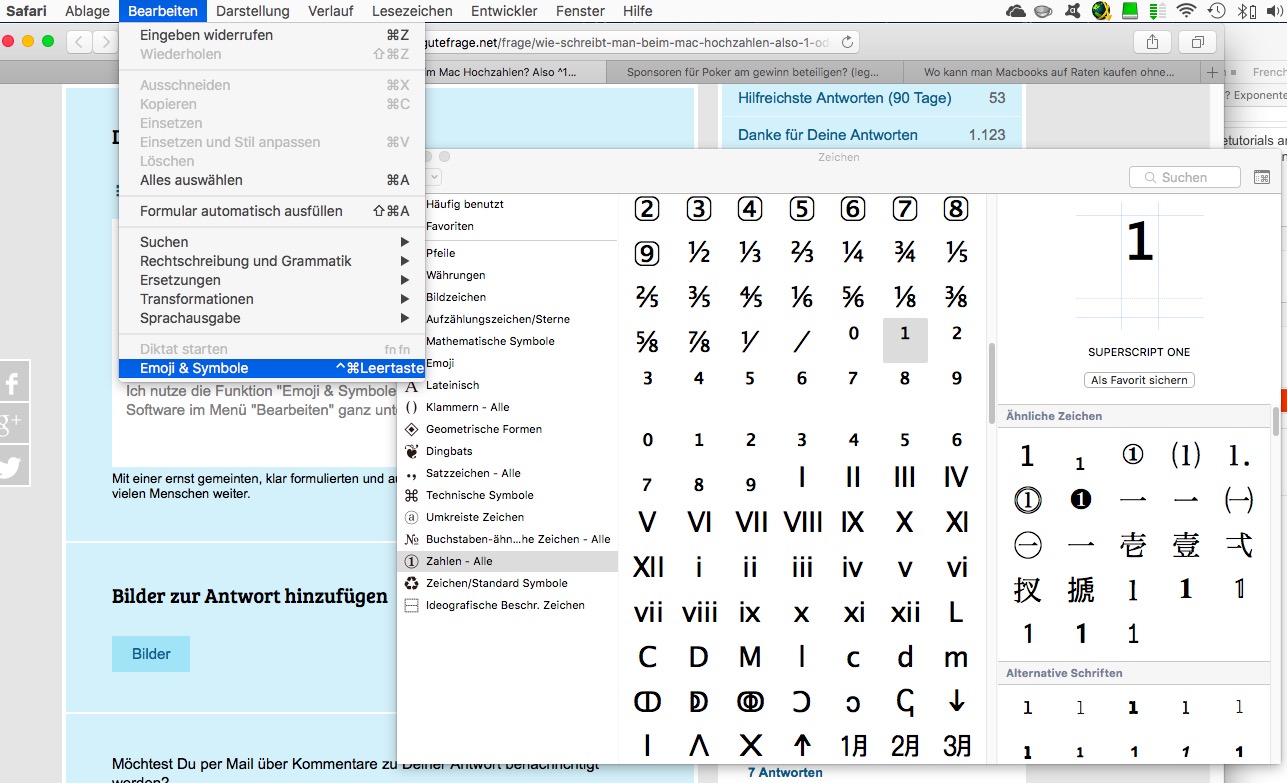1287x783 pixels.
Task: Click the Technische Symbole command-key icon
Action: [411, 495]
